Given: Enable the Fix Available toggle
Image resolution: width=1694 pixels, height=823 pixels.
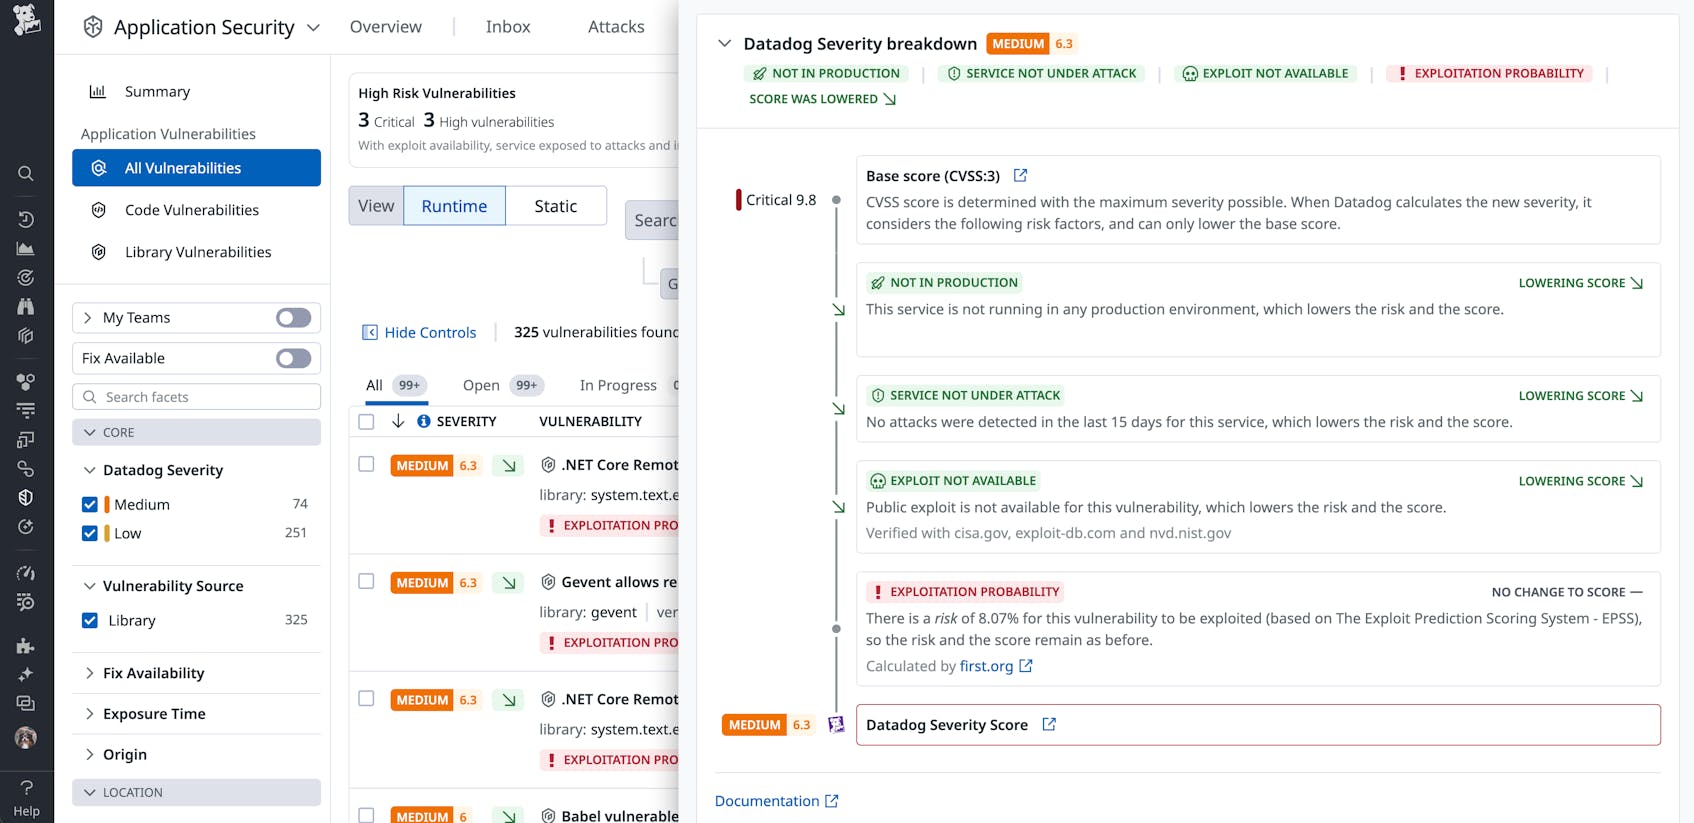Looking at the screenshot, I should (293, 359).
